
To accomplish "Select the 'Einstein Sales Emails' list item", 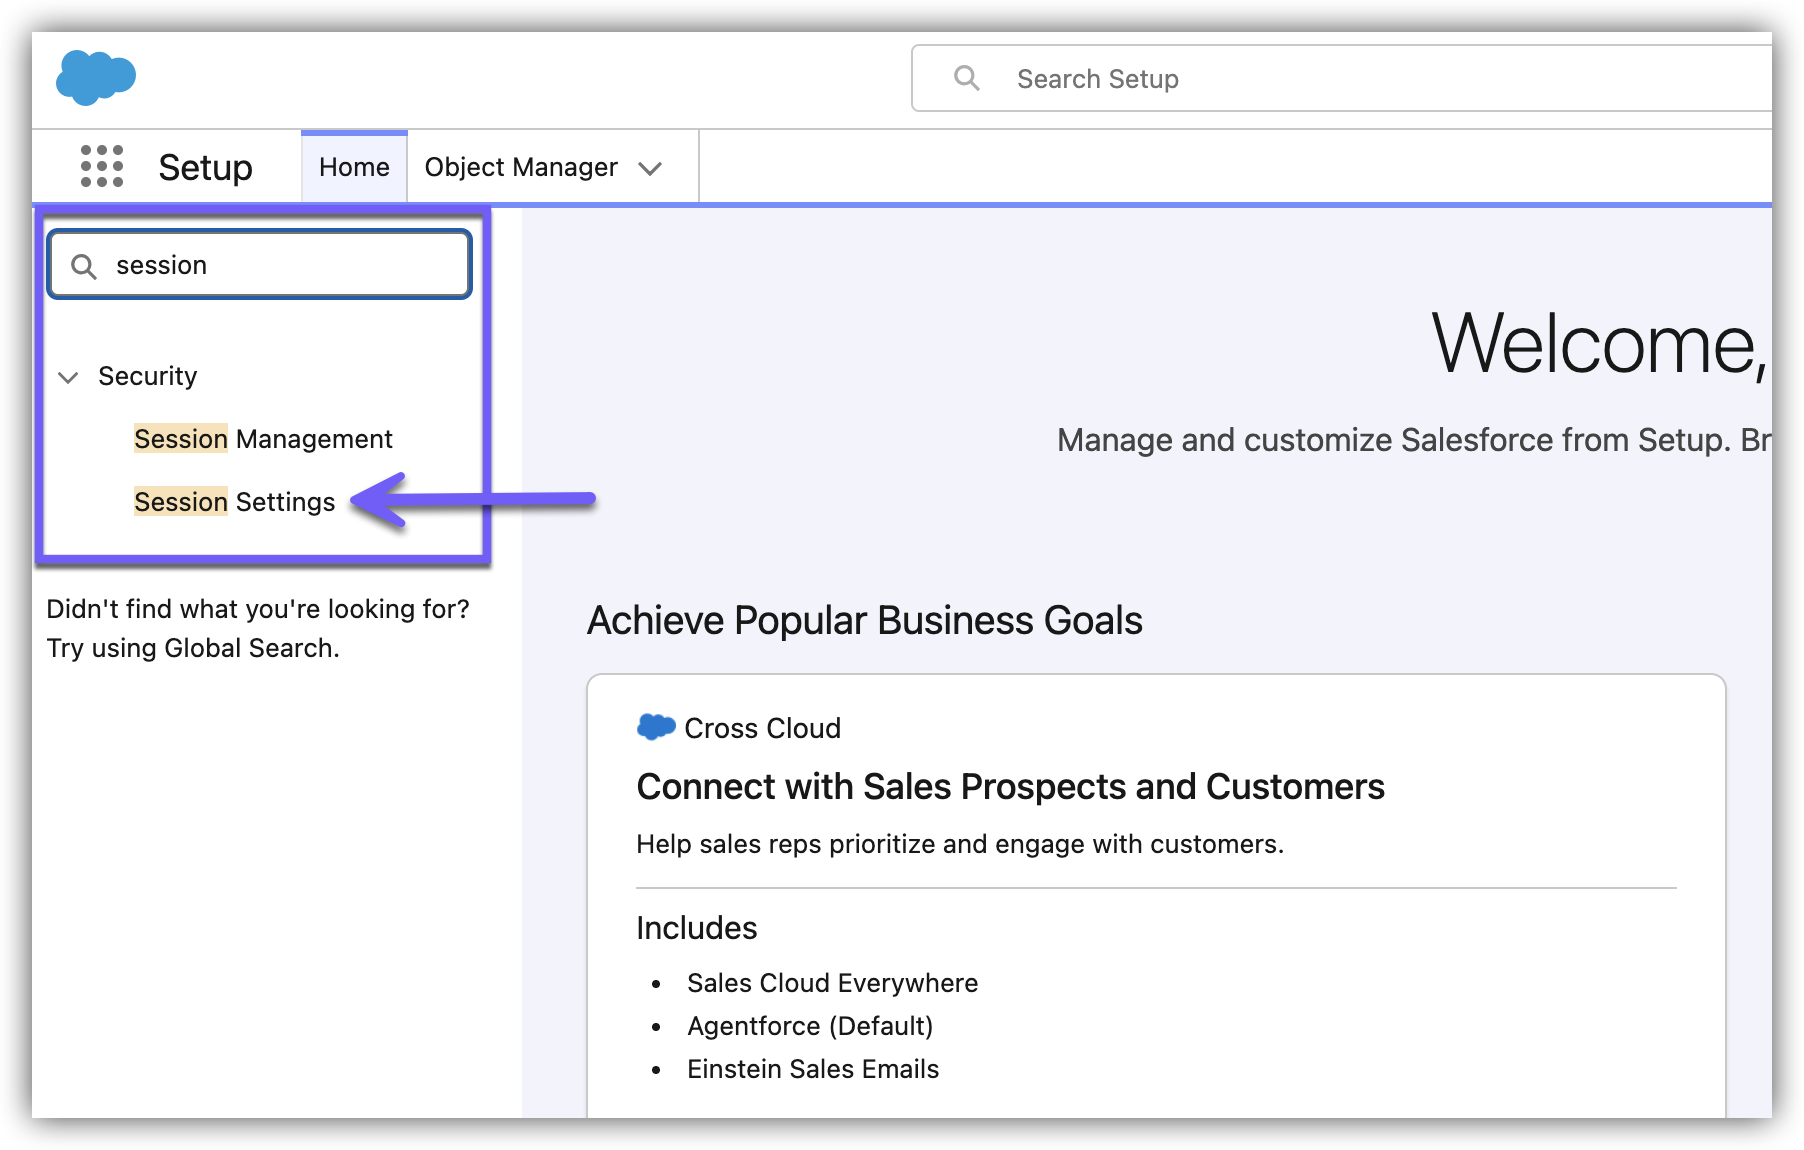I will click(x=813, y=1069).
